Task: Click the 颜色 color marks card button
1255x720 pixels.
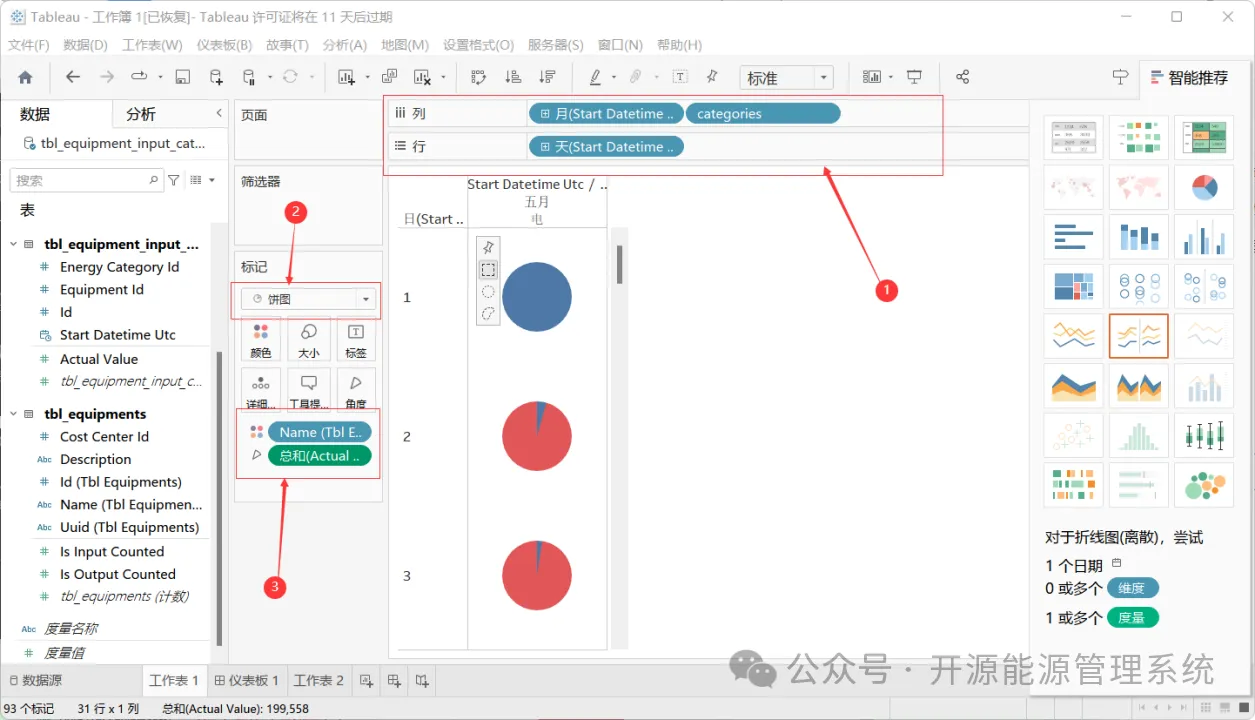Action: click(x=261, y=339)
